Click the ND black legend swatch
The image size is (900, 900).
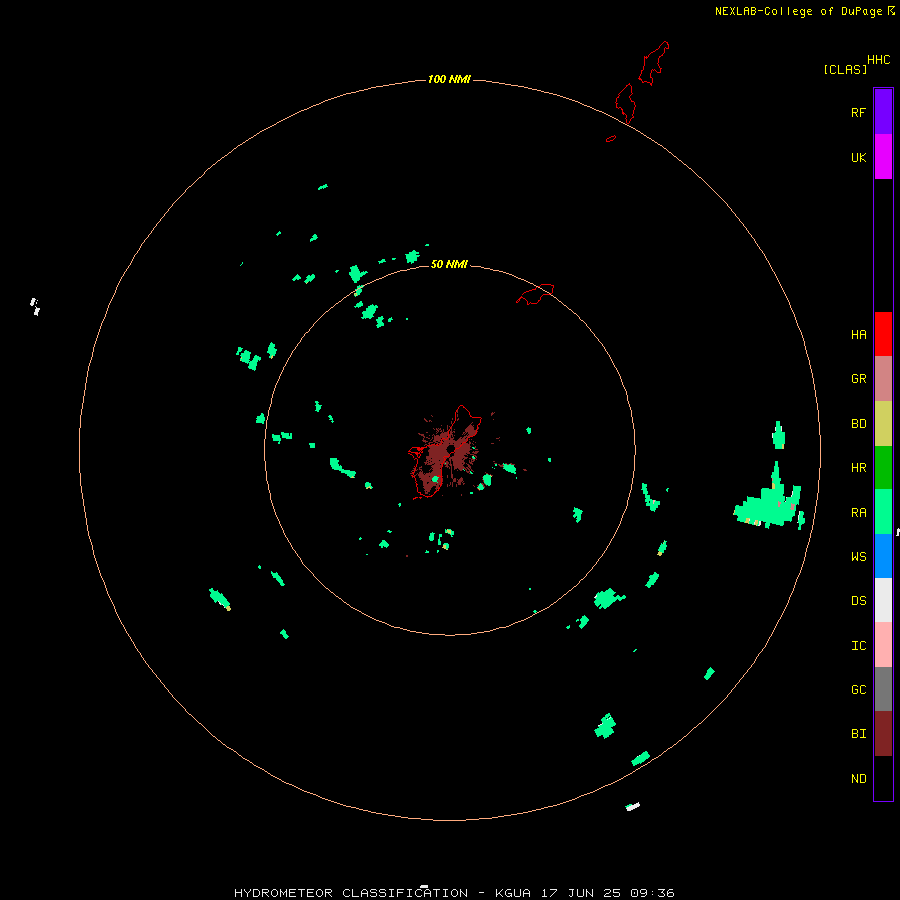[x=883, y=778]
